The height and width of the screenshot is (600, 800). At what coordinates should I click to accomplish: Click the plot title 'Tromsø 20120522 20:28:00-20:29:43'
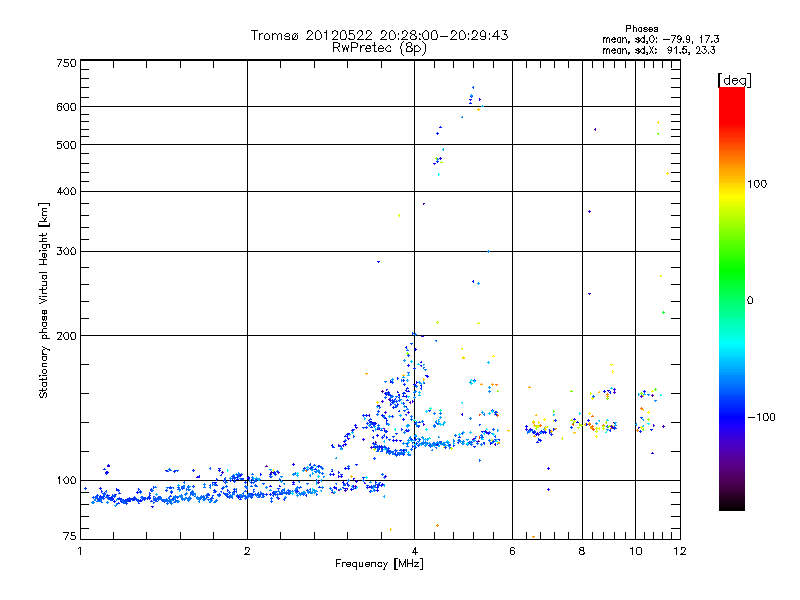tap(379, 35)
